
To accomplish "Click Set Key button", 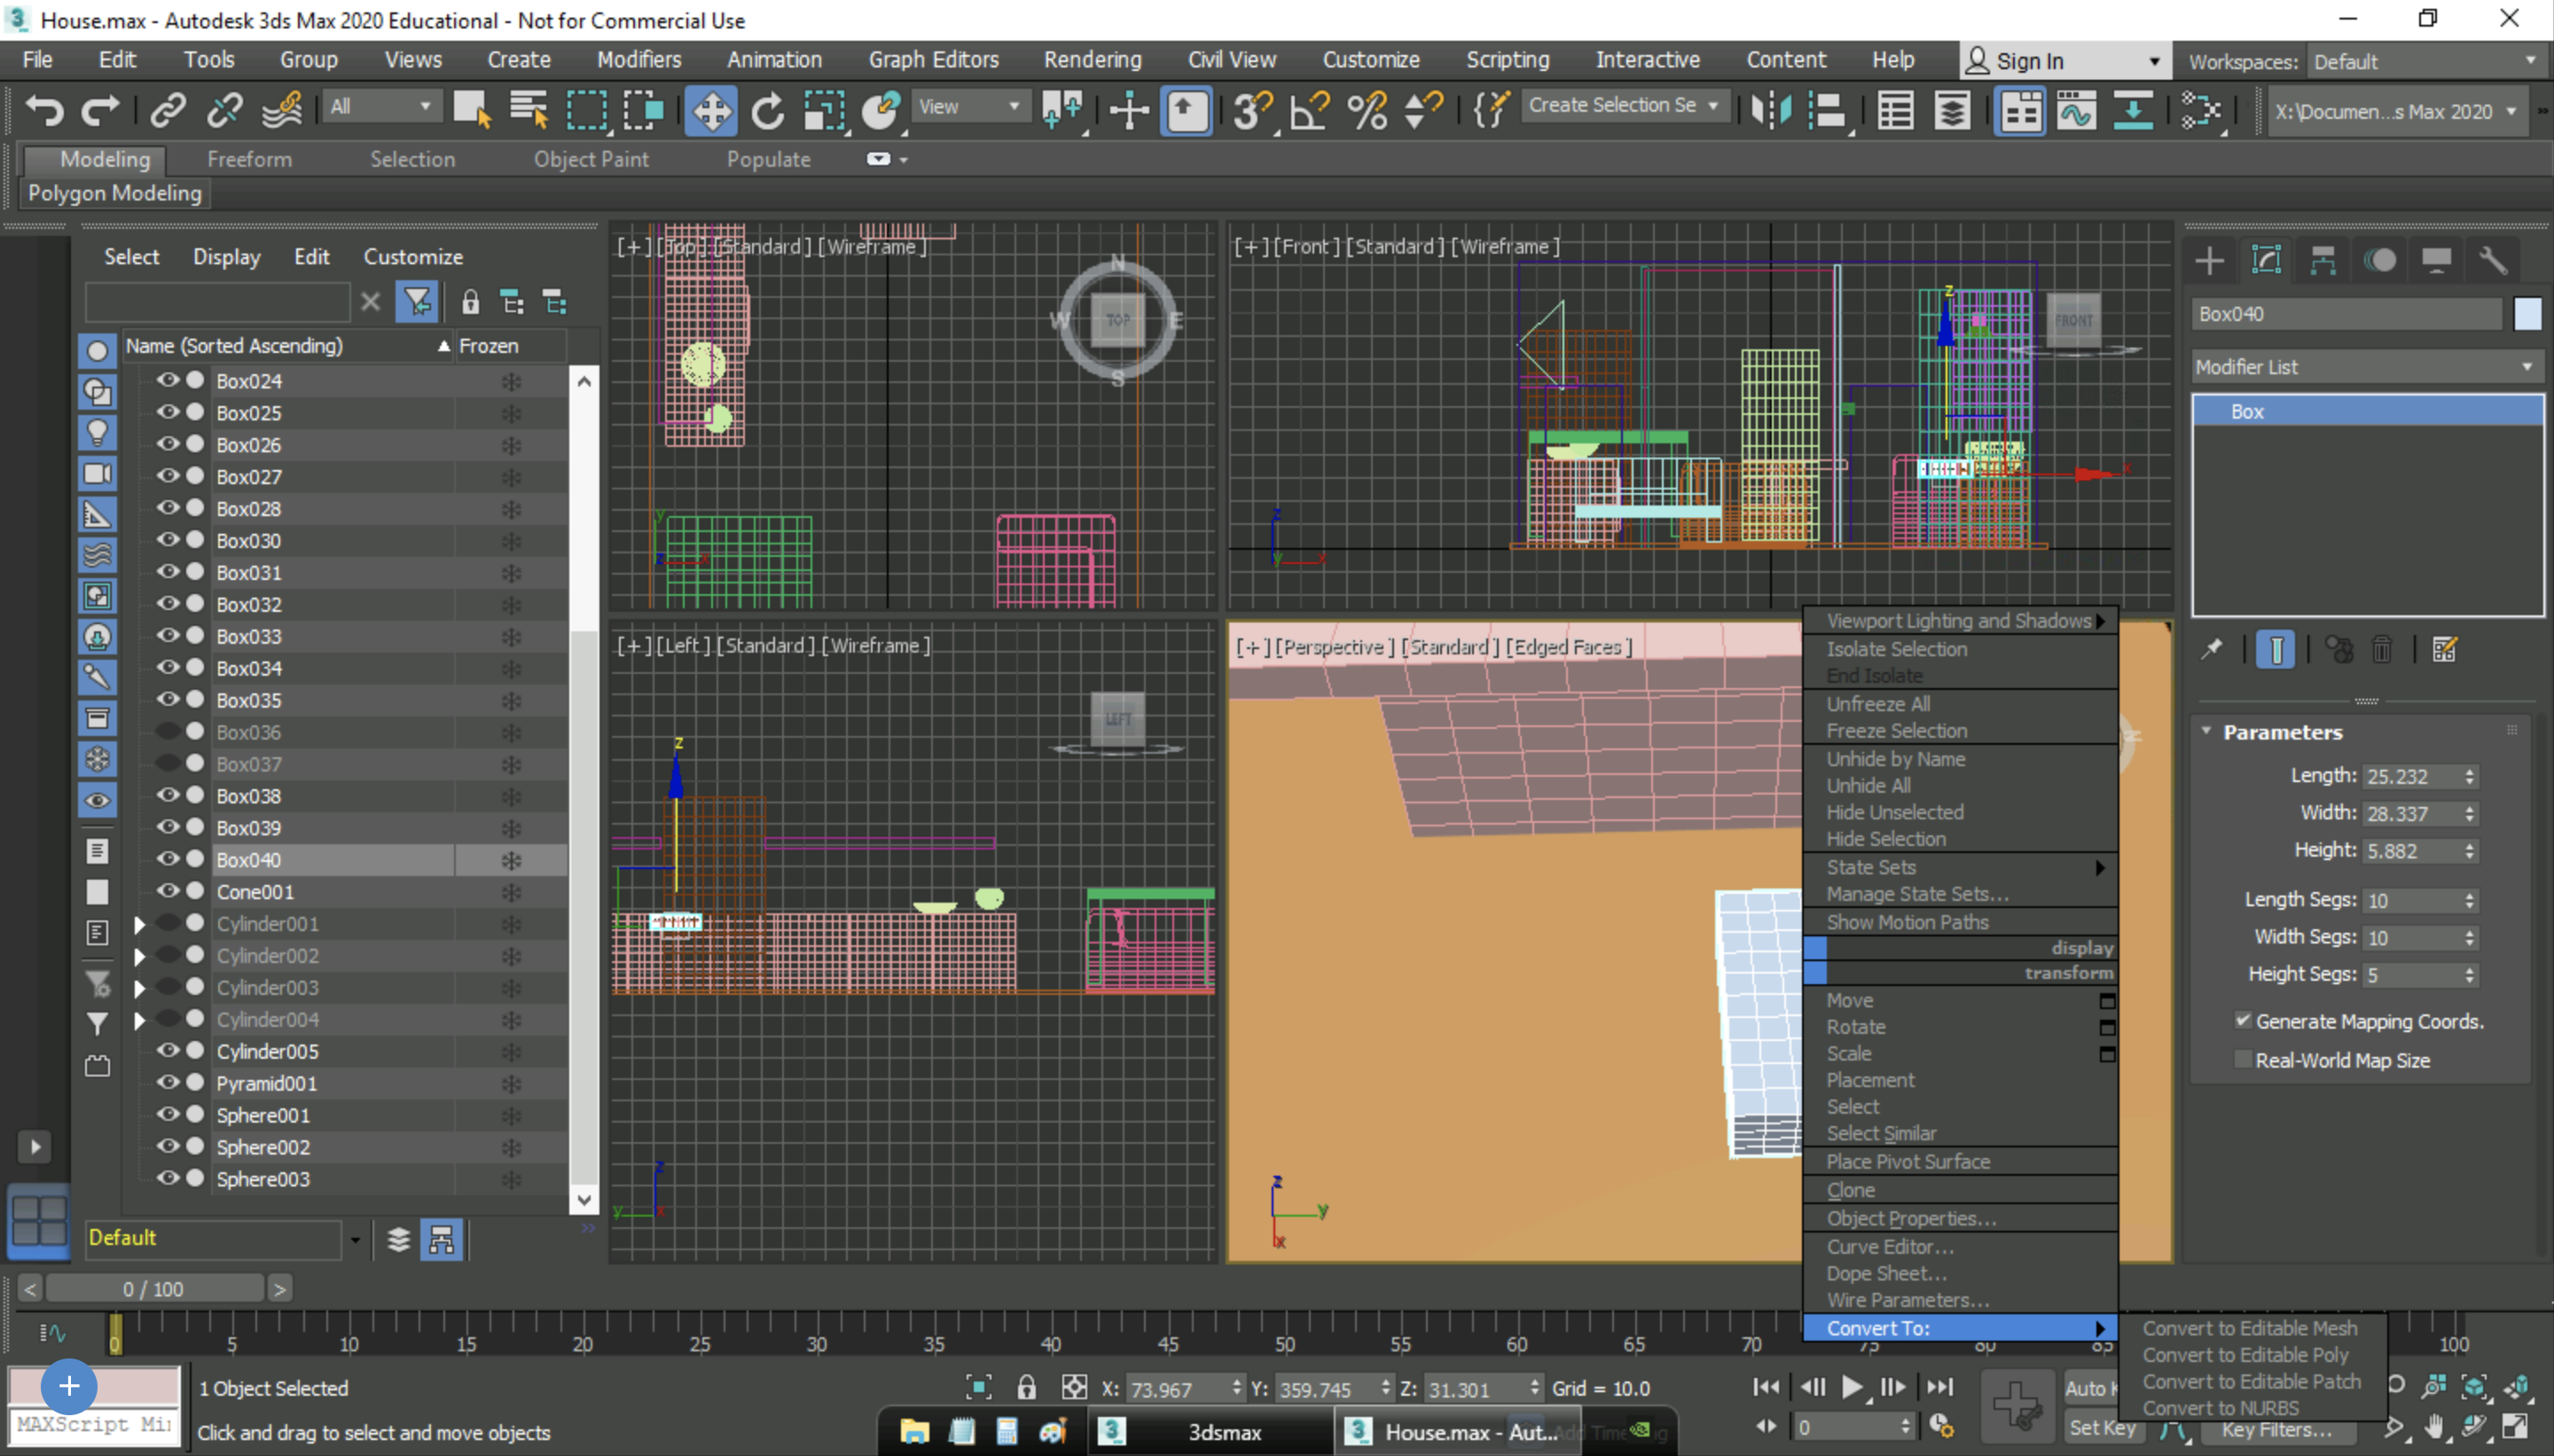I will coord(2101,1427).
